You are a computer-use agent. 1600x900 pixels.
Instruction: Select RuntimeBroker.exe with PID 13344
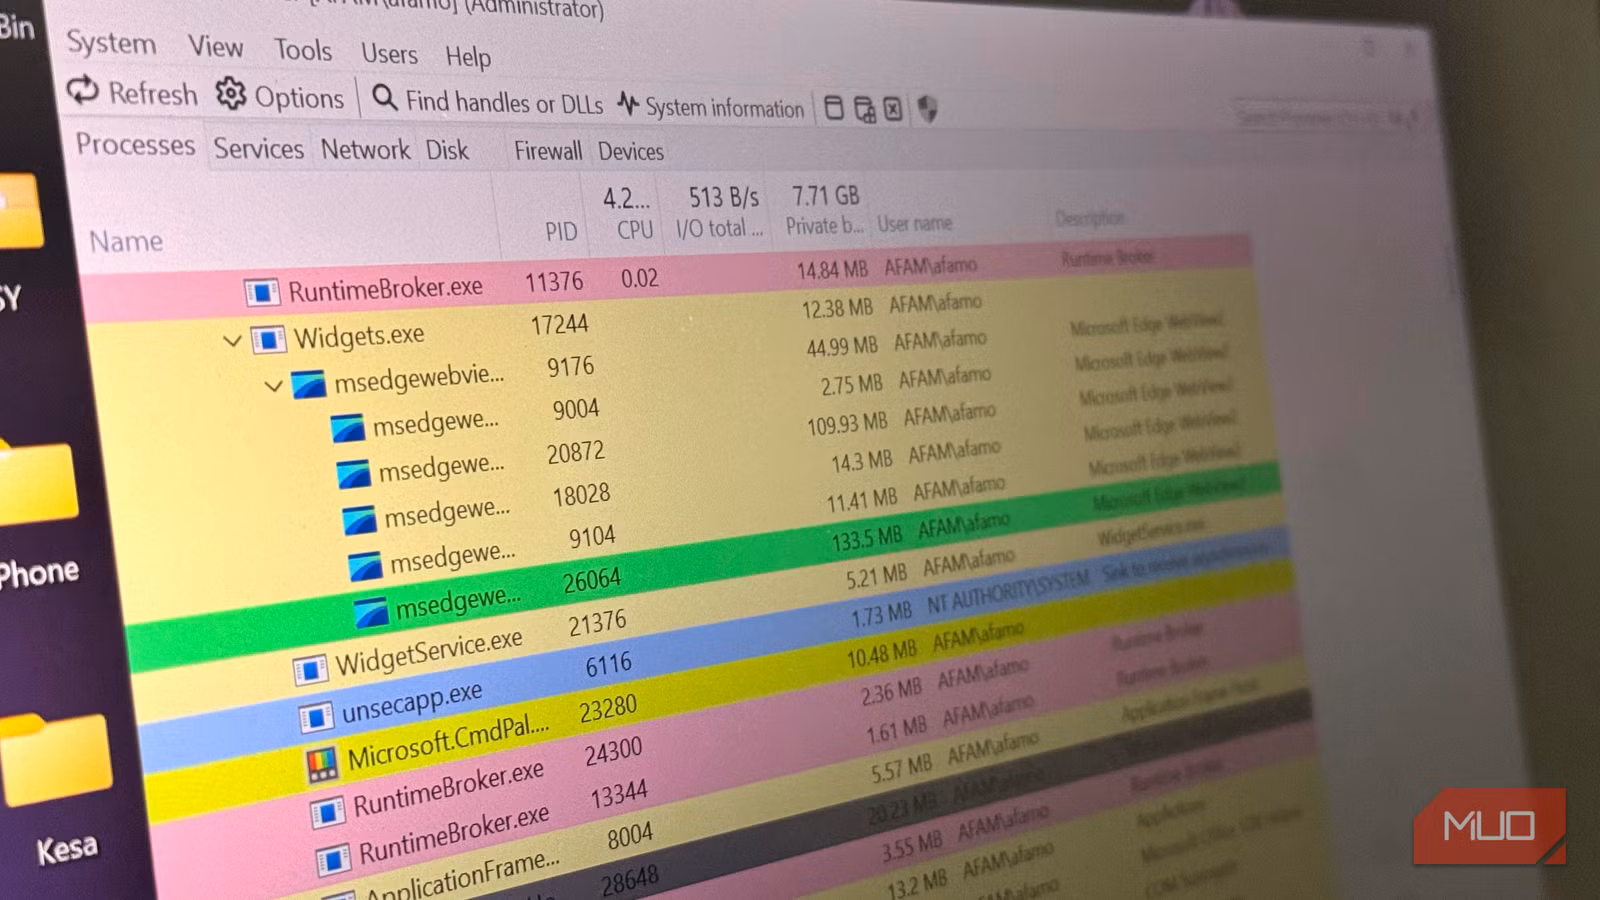pyautogui.click(x=730, y=775)
